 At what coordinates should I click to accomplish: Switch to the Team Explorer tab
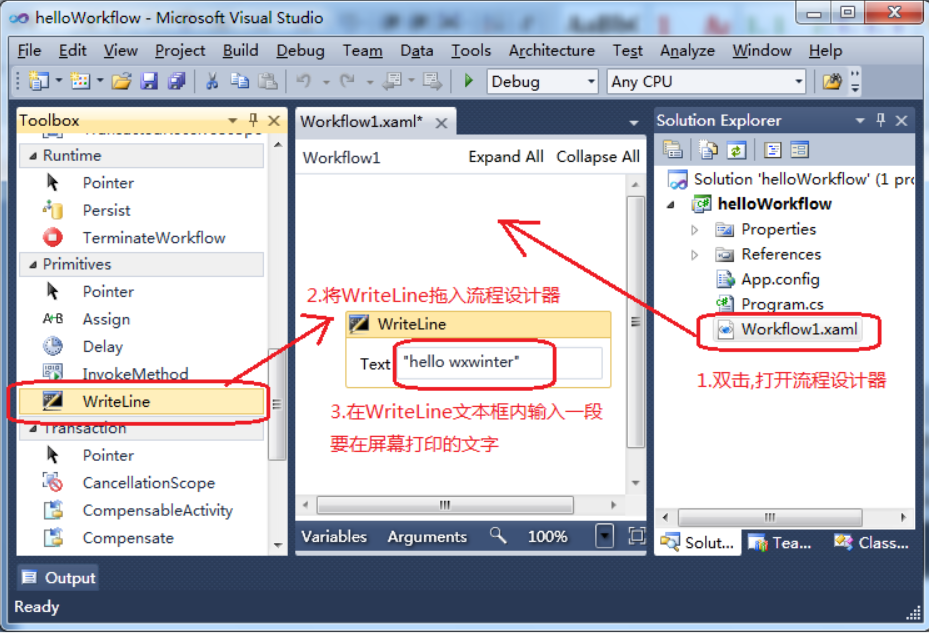[x=779, y=542]
